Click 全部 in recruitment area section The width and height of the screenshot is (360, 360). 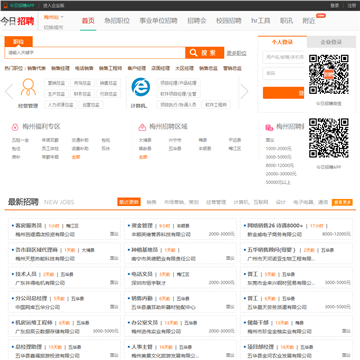(x=143, y=157)
